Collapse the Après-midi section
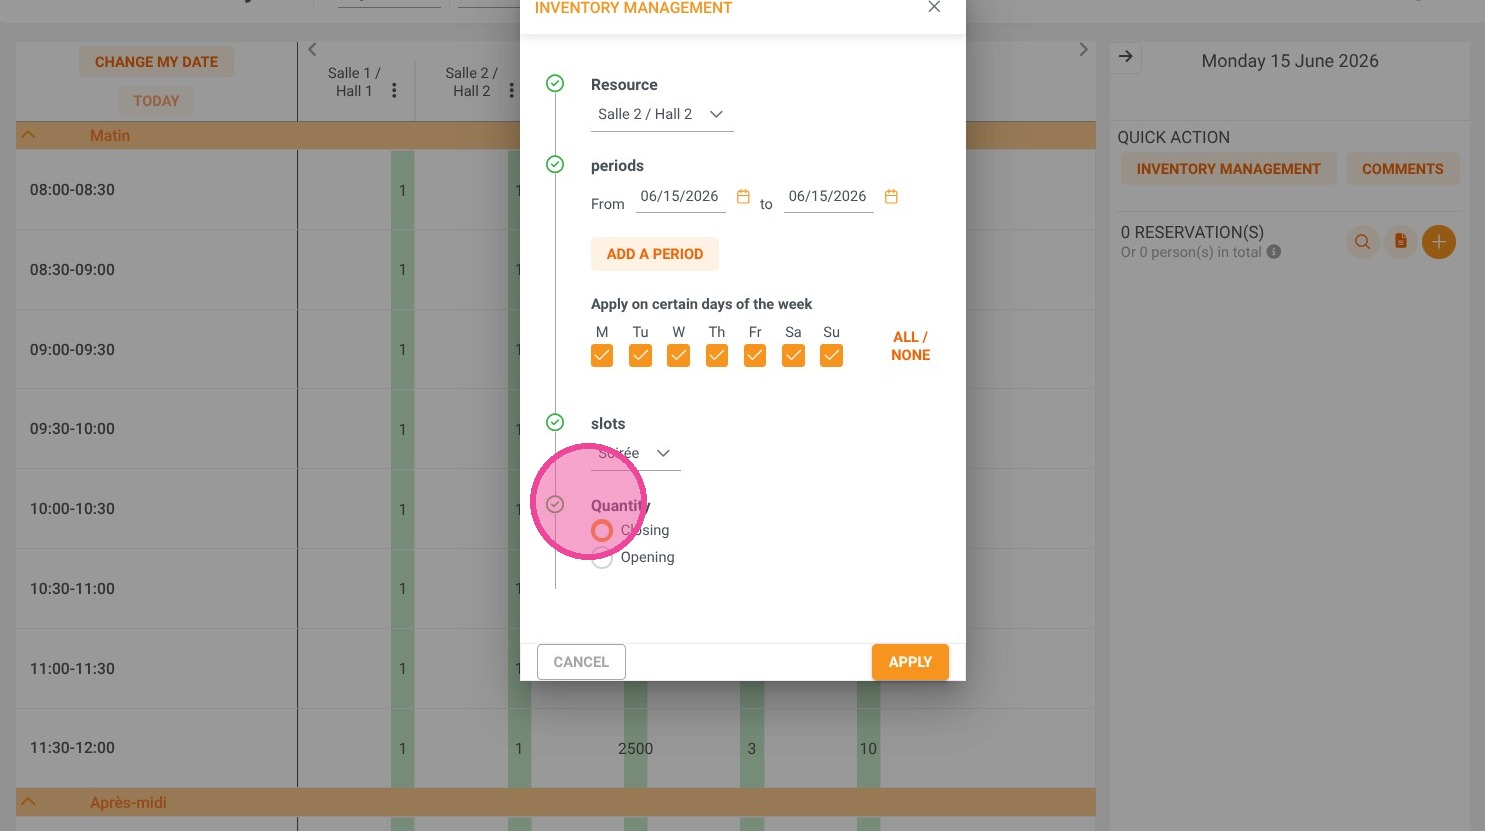1485x831 pixels. 29,802
